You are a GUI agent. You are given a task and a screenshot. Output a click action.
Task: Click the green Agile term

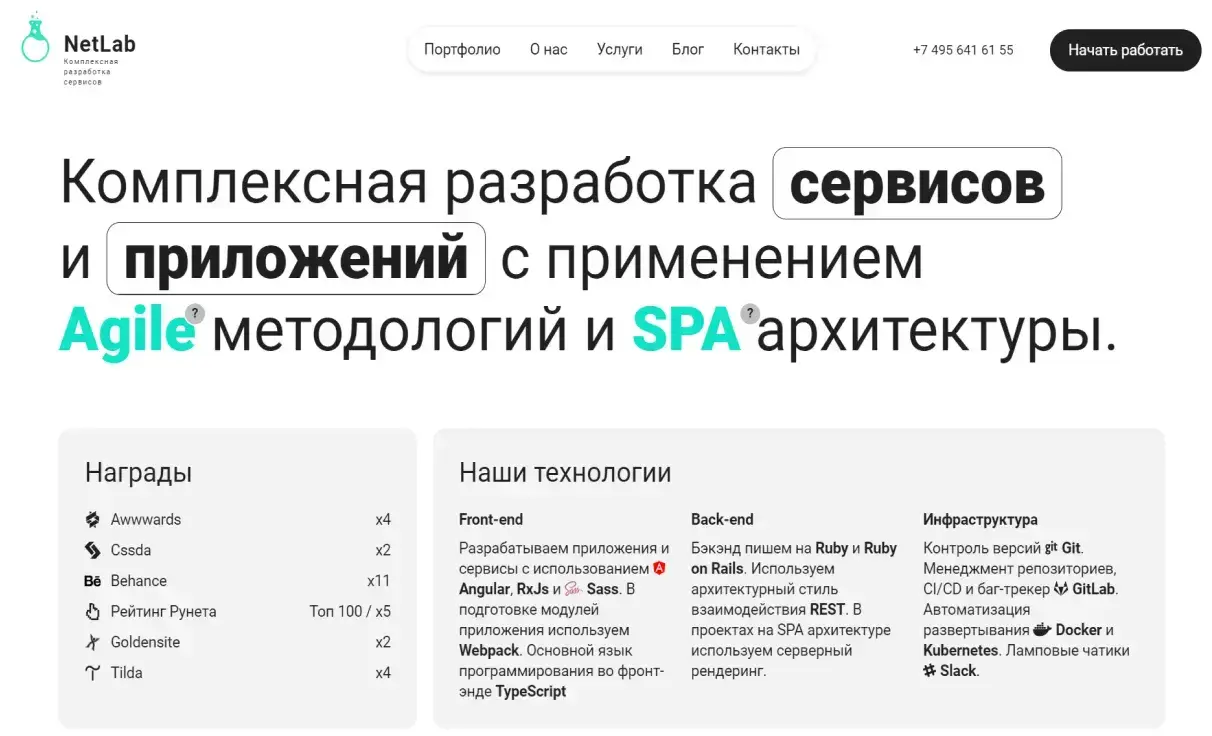[127, 332]
